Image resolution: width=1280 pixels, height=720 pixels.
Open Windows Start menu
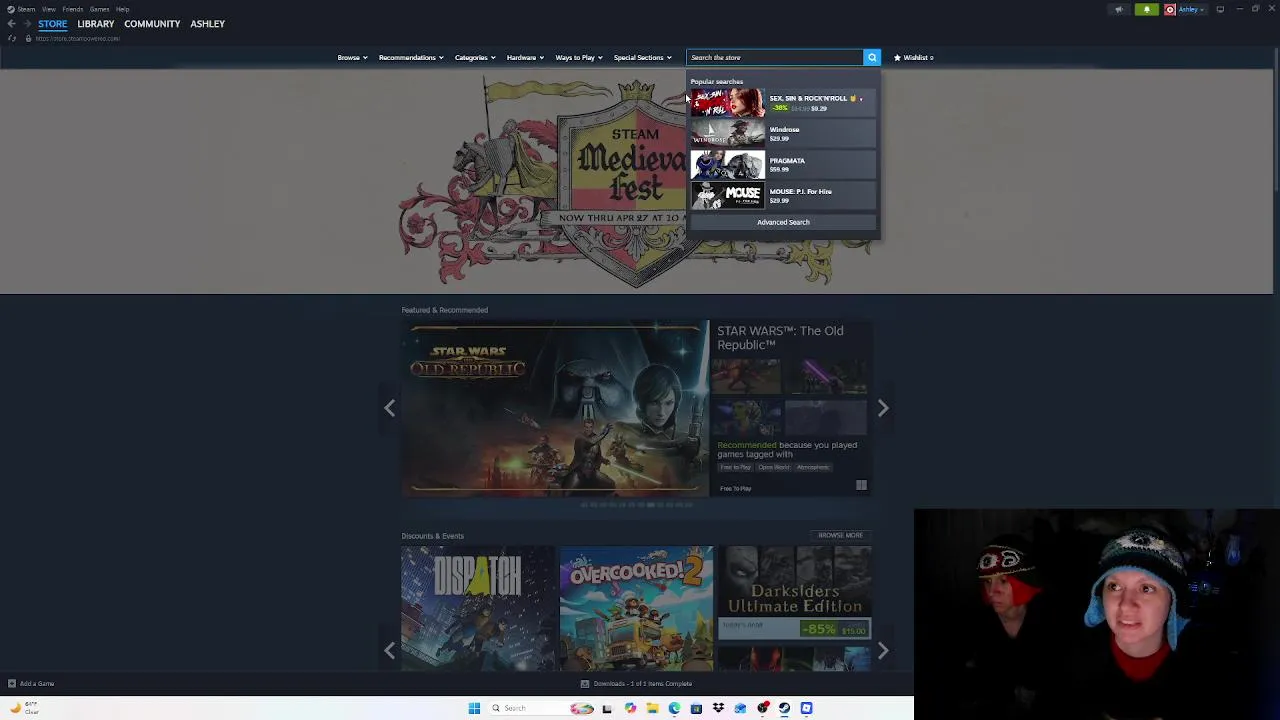coord(474,708)
